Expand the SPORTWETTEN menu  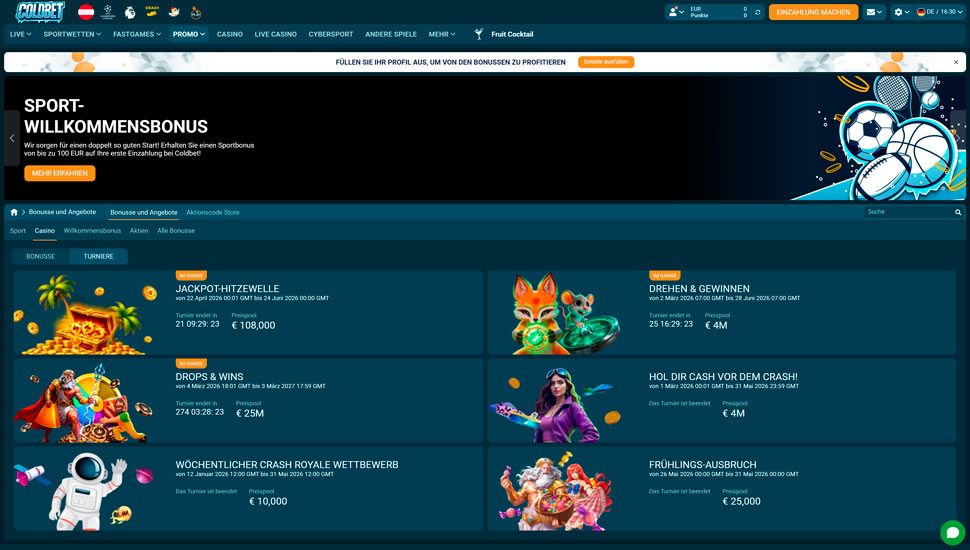72,34
